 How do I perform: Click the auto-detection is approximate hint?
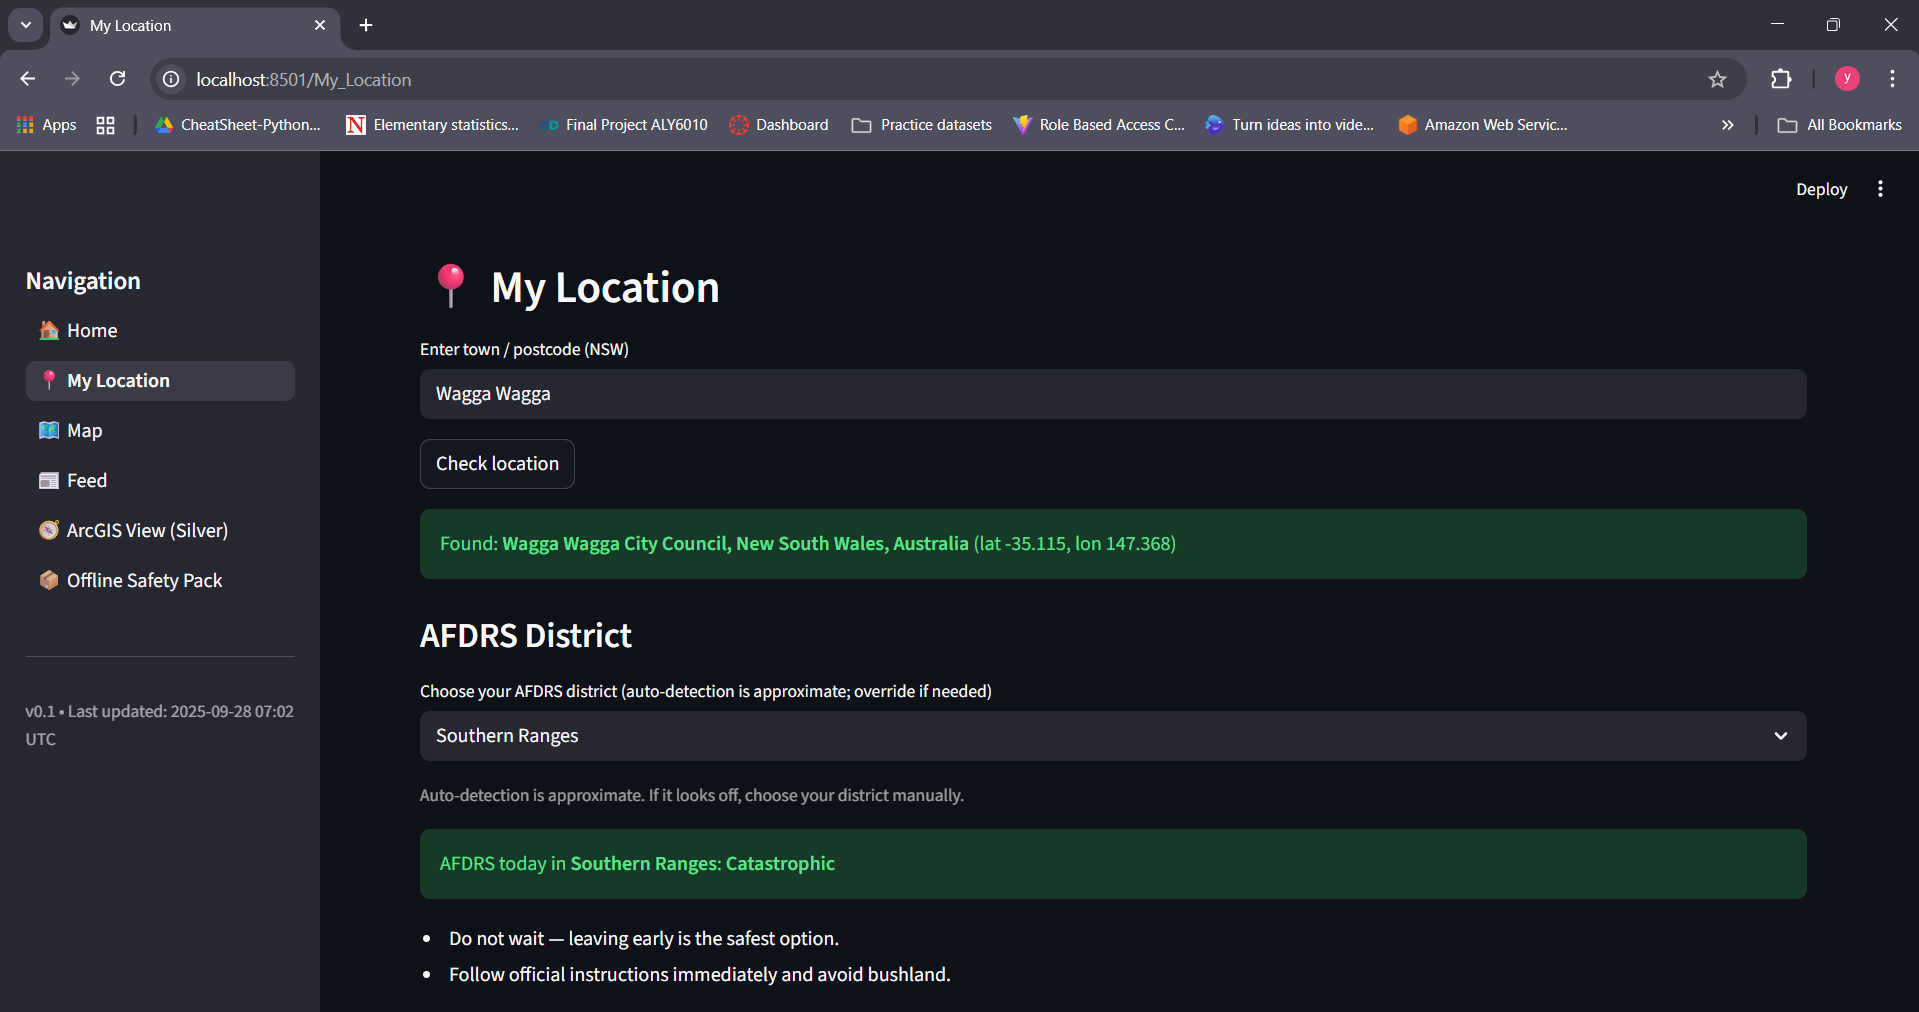[x=692, y=796]
